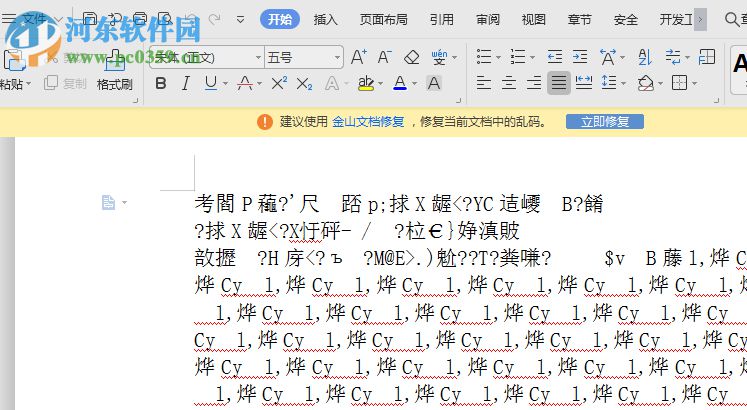Open the phonetic guide (wén) tool
Viewport: 747px width, 410px height.
439,57
